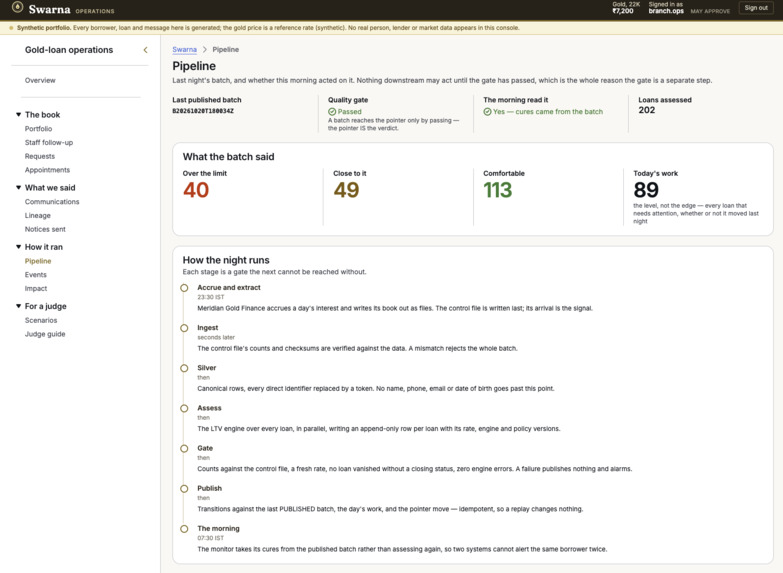The image size is (783, 573).
Task: Click the Pipeline breadcrumb text
Action: pyautogui.click(x=226, y=49)
